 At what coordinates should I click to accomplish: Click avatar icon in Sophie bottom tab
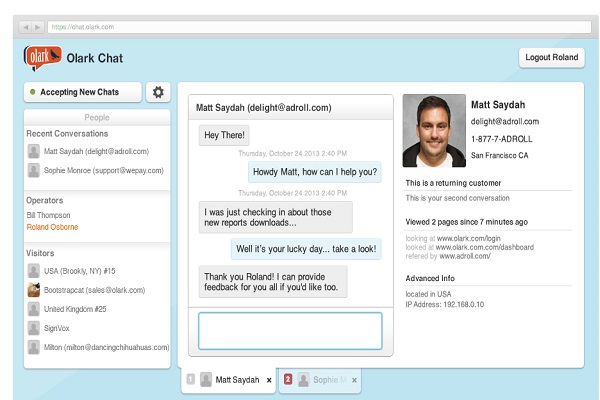point(304,380)
